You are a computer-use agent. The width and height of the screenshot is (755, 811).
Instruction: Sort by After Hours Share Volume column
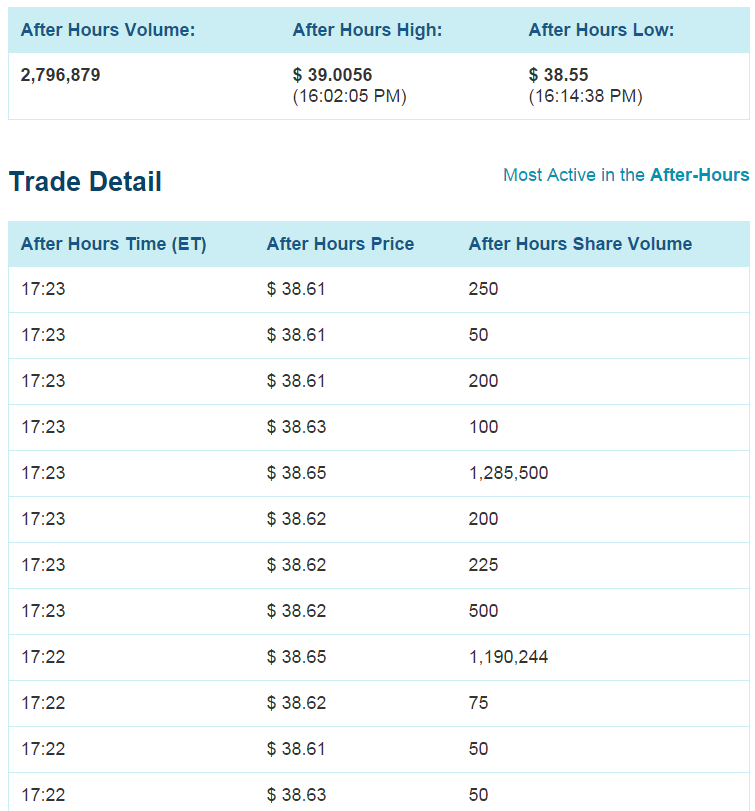pos(580,244)
